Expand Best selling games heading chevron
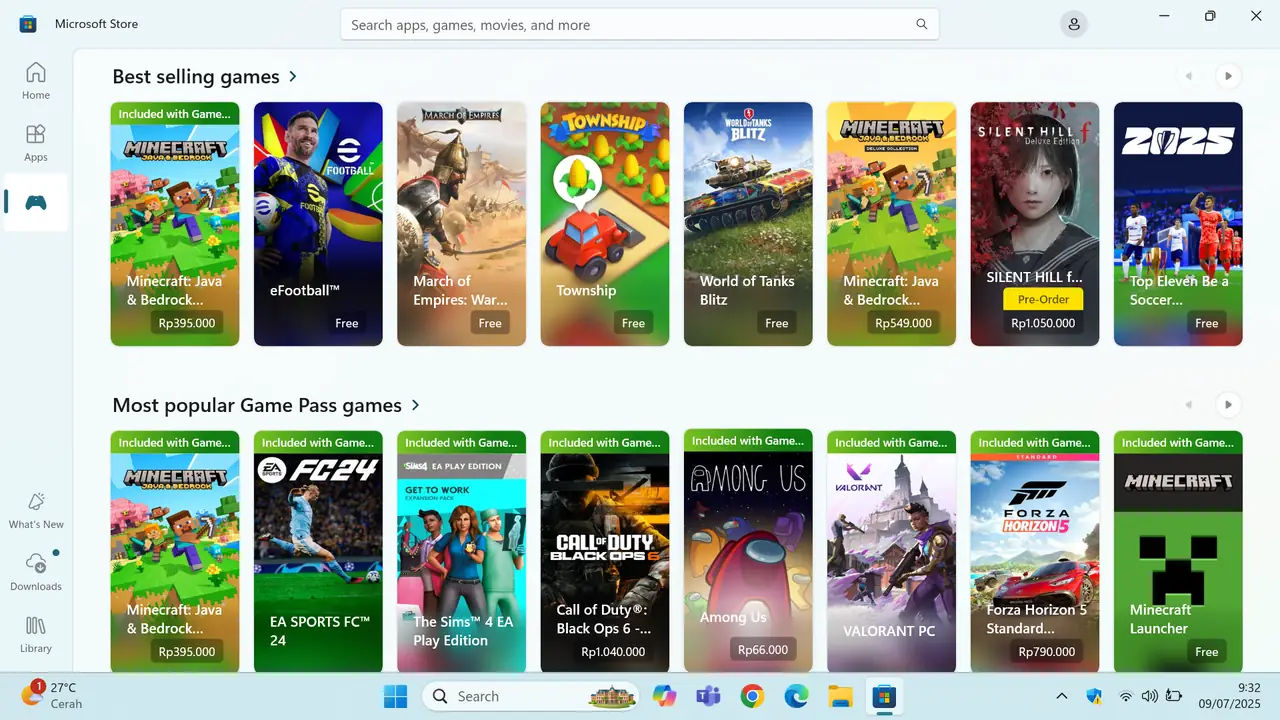The image size is (1280, 720). click(x=293, y=76)
